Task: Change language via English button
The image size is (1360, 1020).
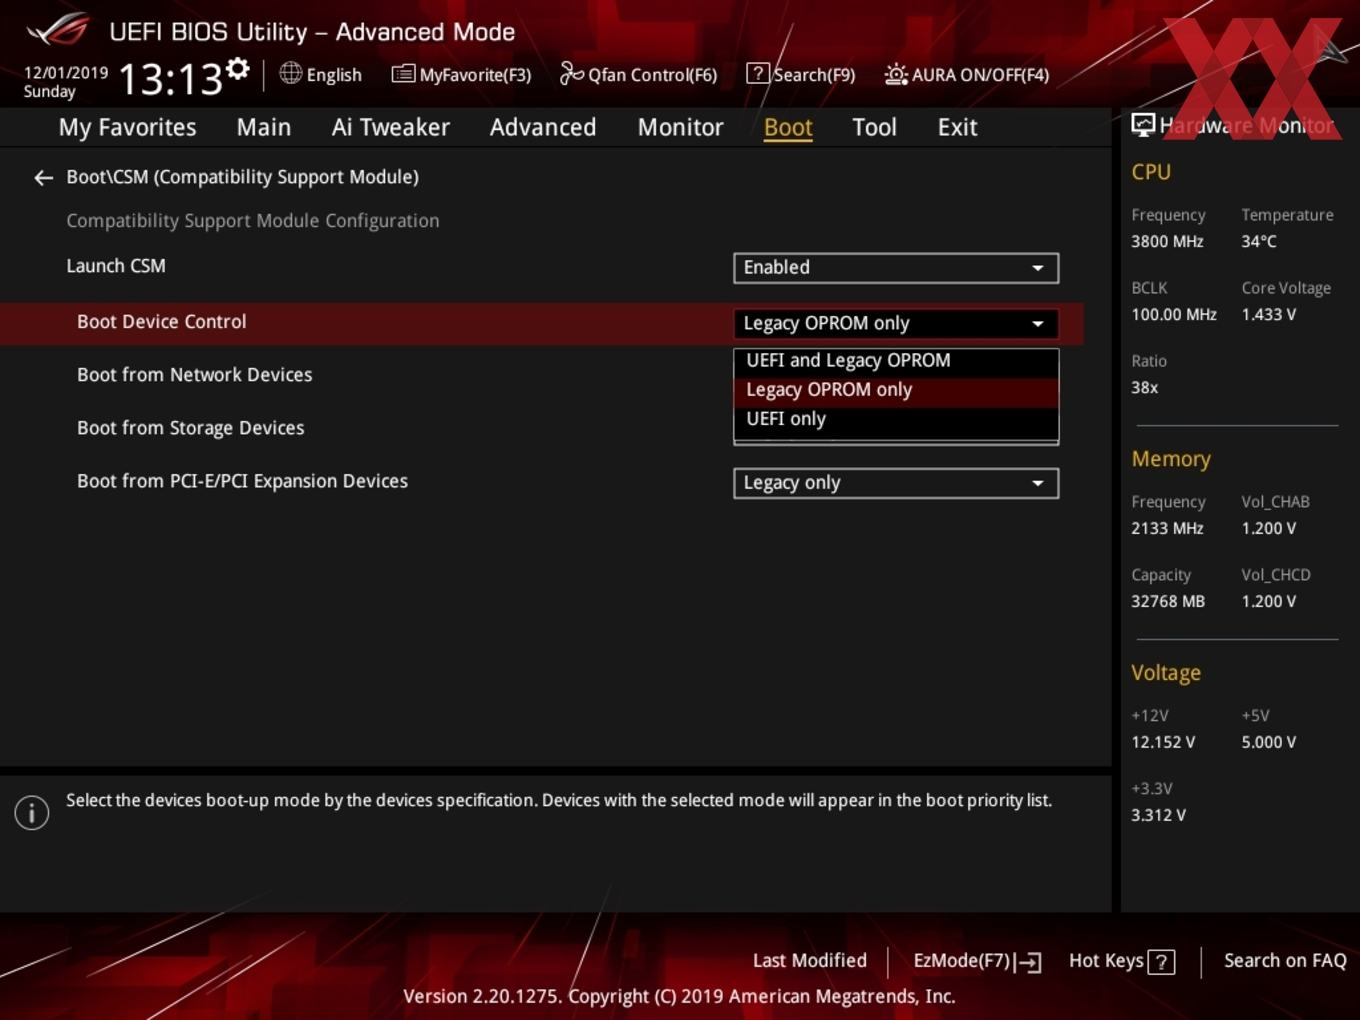Action: 321,74
